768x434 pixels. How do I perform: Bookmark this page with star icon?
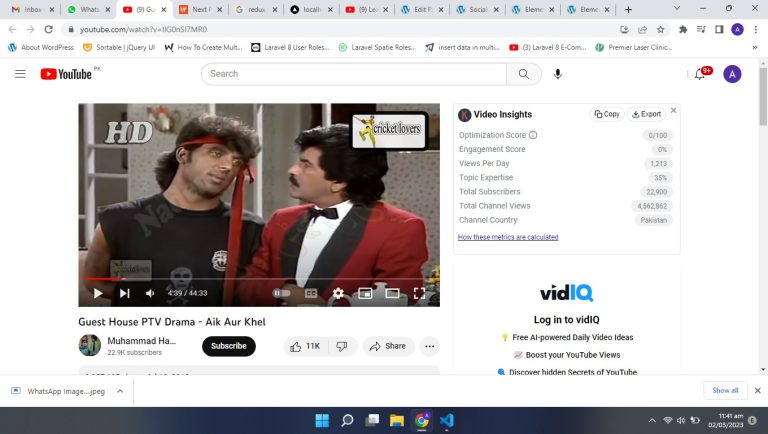pyautogui.click(x=661, y=29)
